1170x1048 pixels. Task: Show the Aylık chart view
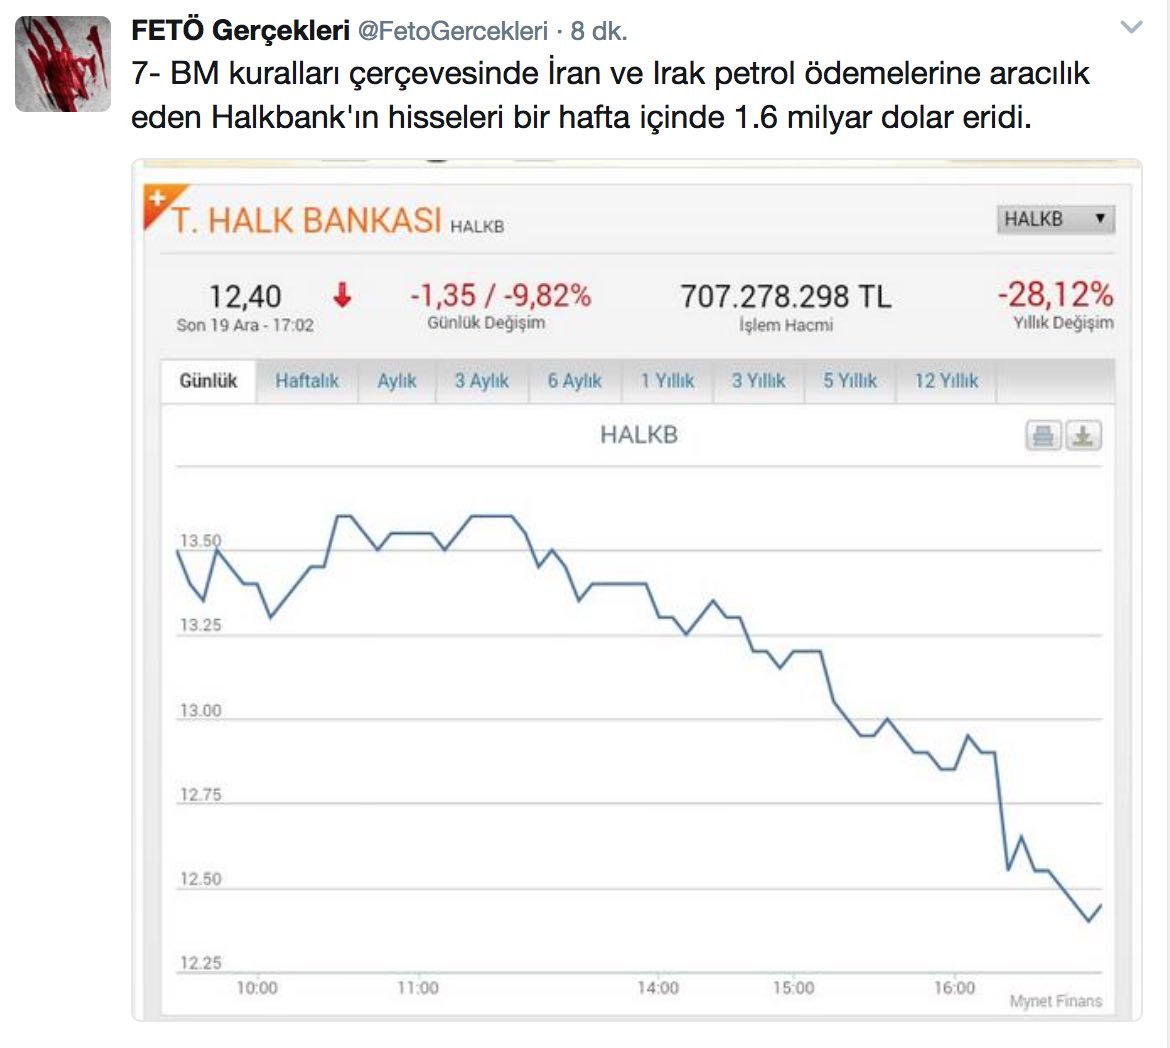click(x=397, y=381)
